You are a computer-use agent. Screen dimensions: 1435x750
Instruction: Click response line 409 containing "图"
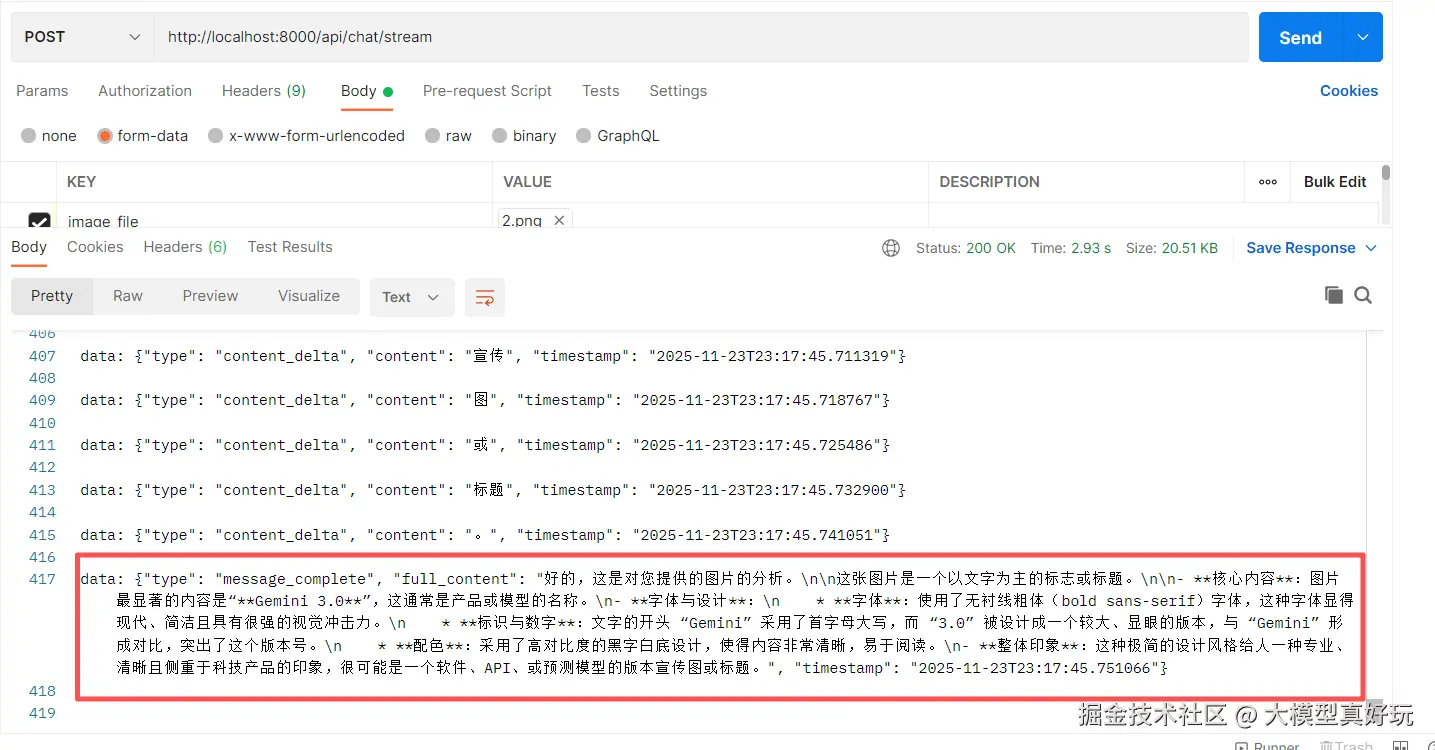485,400
